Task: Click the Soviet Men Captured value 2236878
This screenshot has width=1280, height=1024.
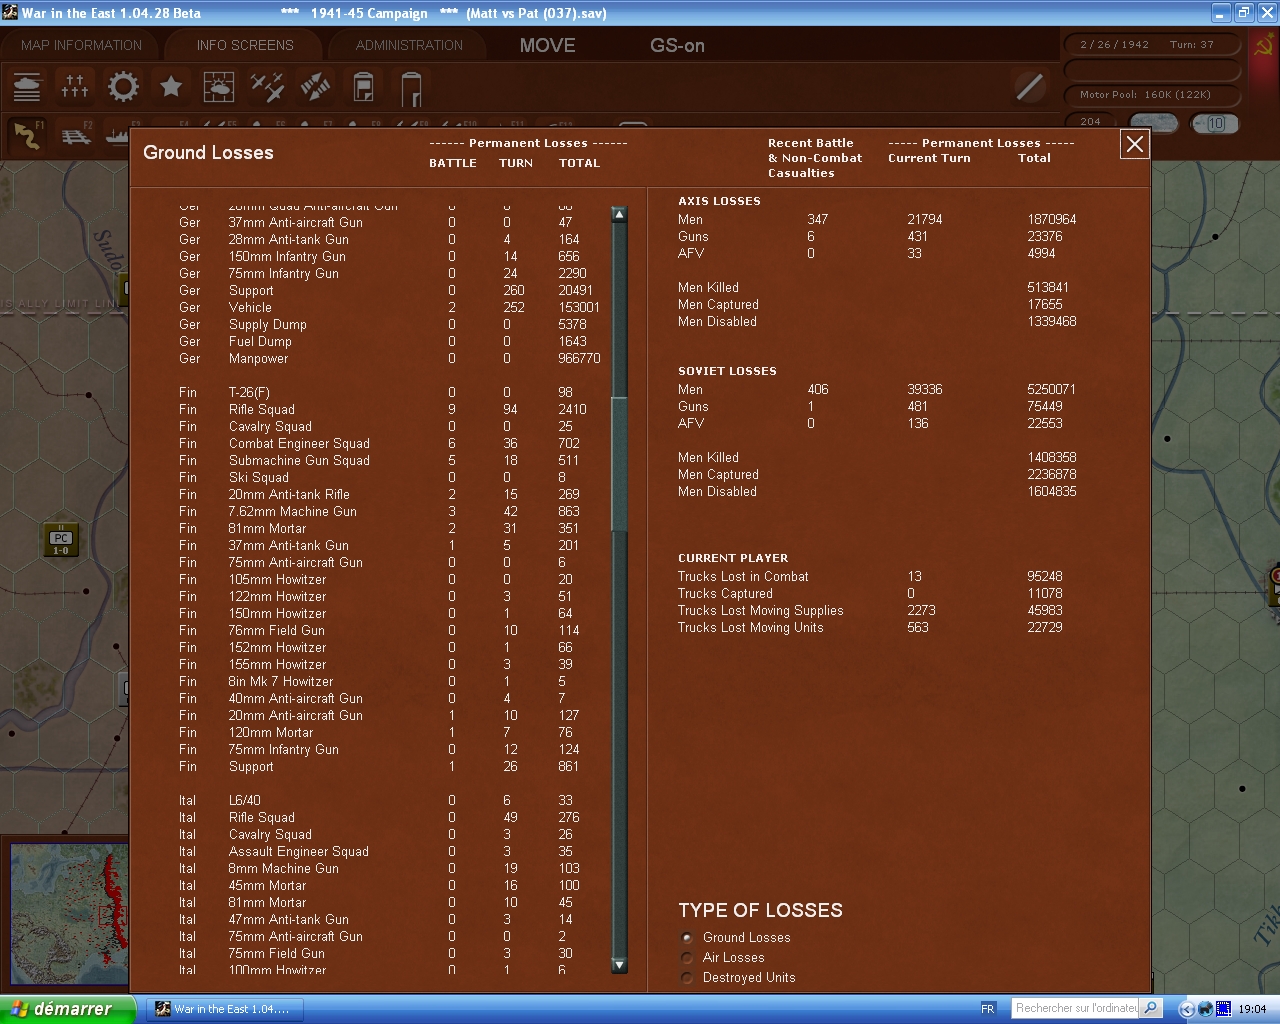Action: pos(1052,474)
